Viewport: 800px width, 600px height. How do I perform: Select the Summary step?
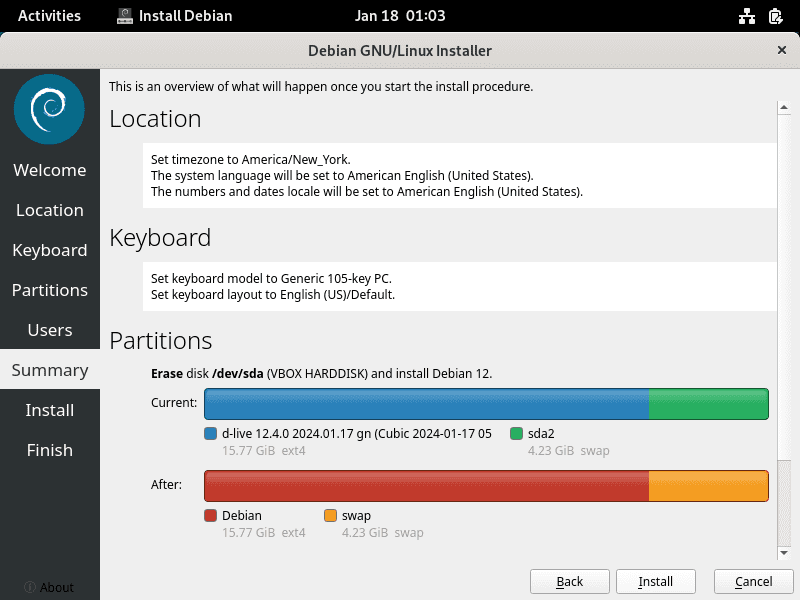(x=50, y=370)
